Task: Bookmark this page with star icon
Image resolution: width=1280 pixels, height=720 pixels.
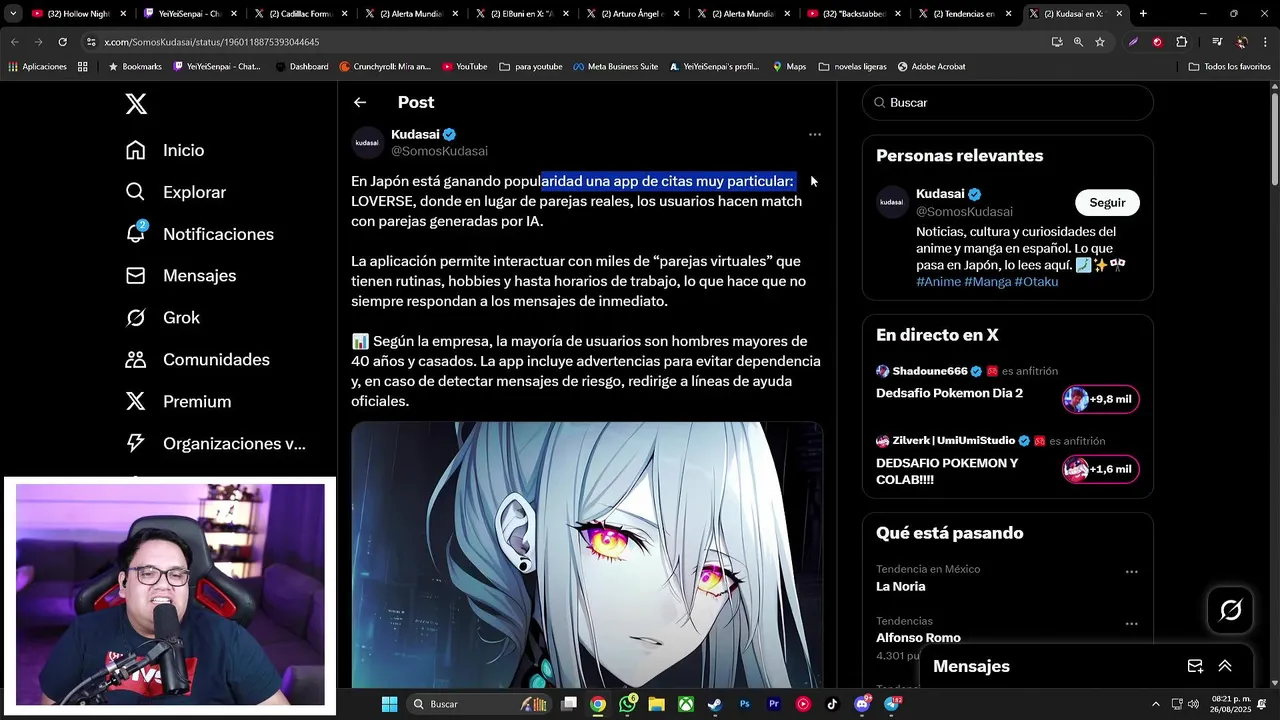Action: [x=1100, y=42]
